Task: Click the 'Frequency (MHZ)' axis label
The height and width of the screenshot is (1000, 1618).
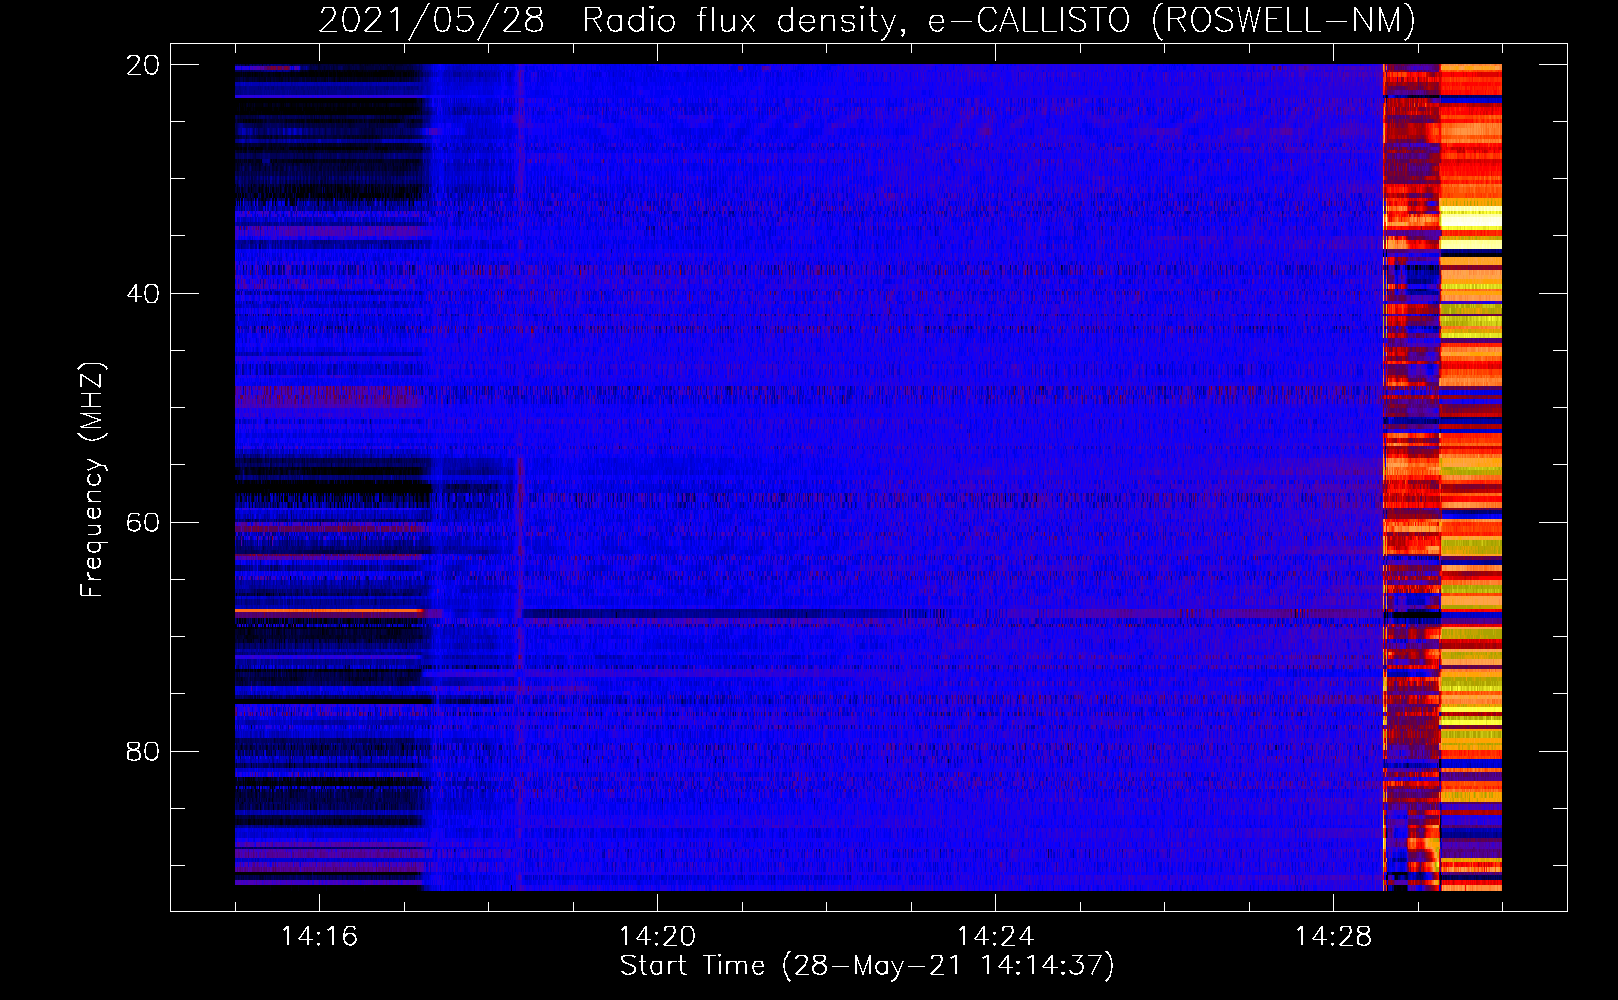Action: (x=92, y=480)
